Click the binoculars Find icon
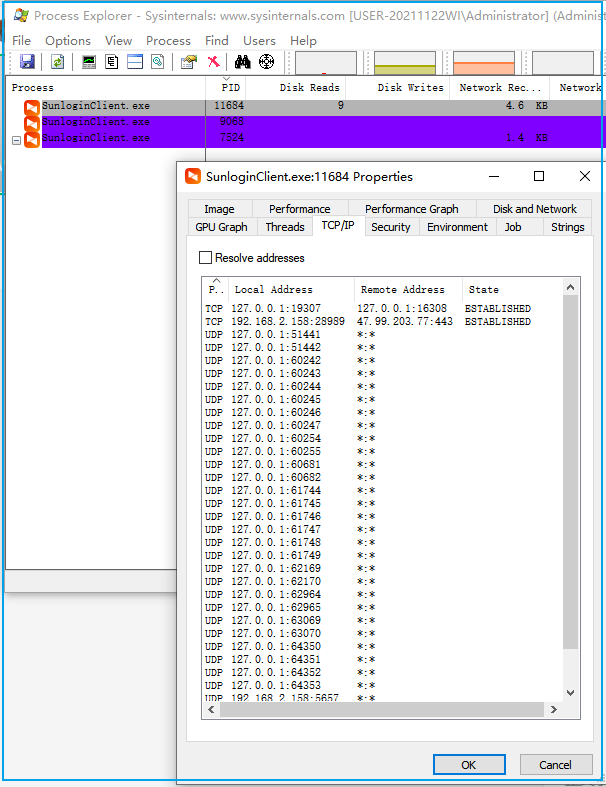Screen dimensions: 606x787 pyautogui.click(x=243, y=62)
